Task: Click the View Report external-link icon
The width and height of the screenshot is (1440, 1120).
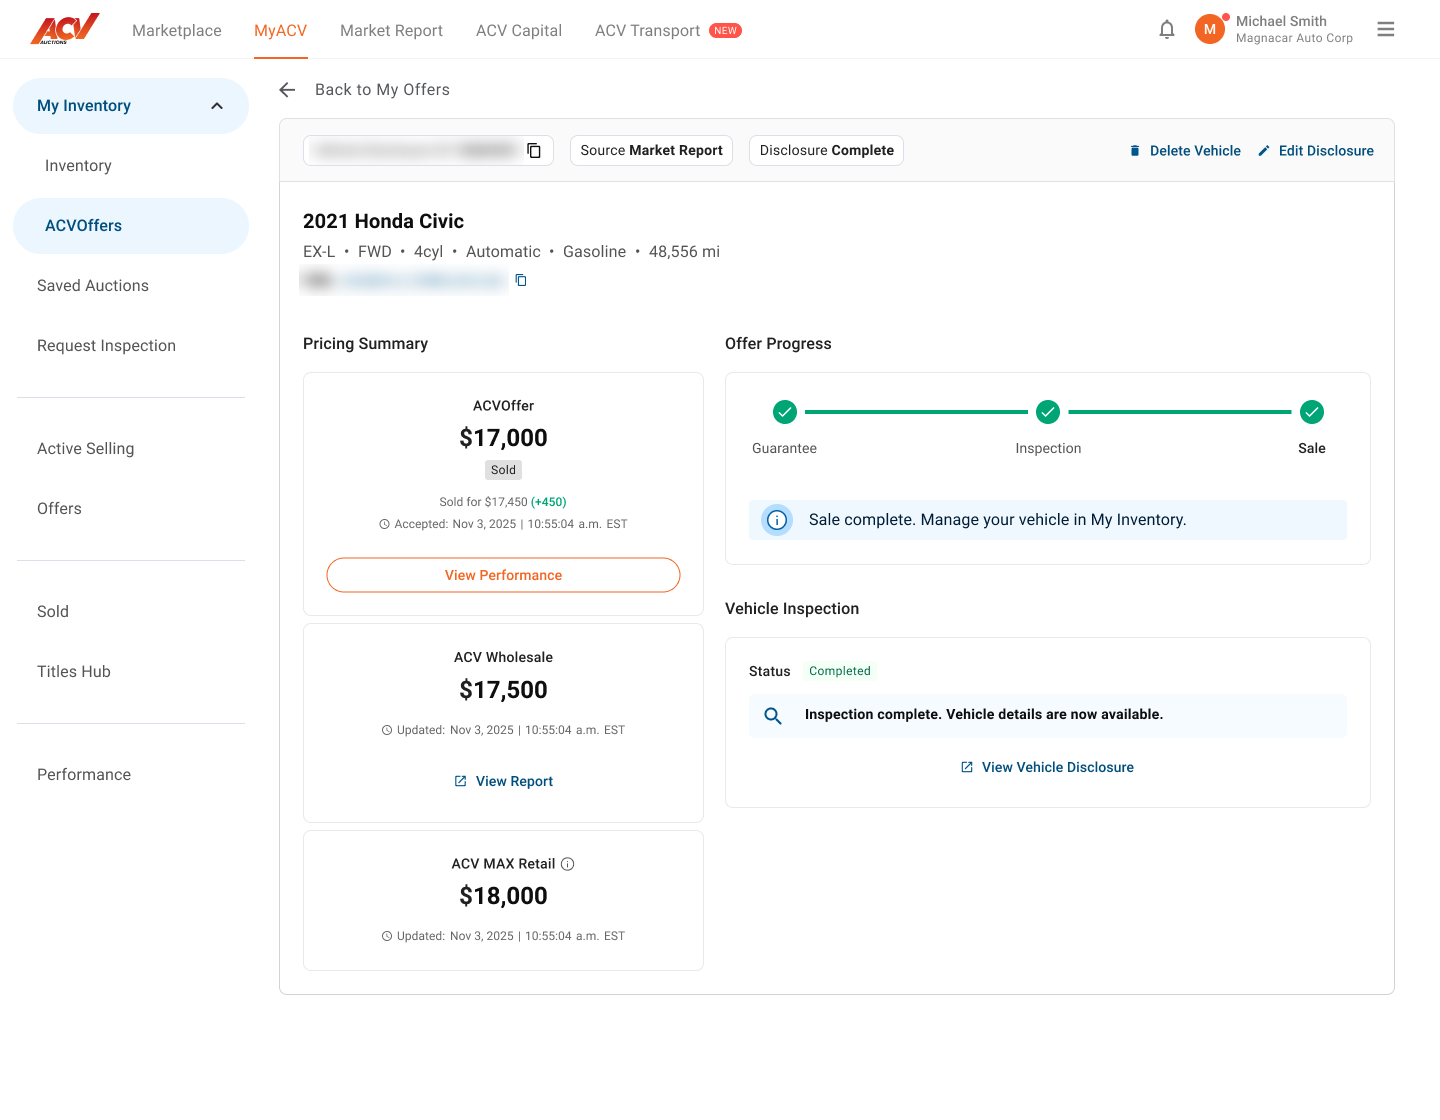Action: click(x=461, y=781)
